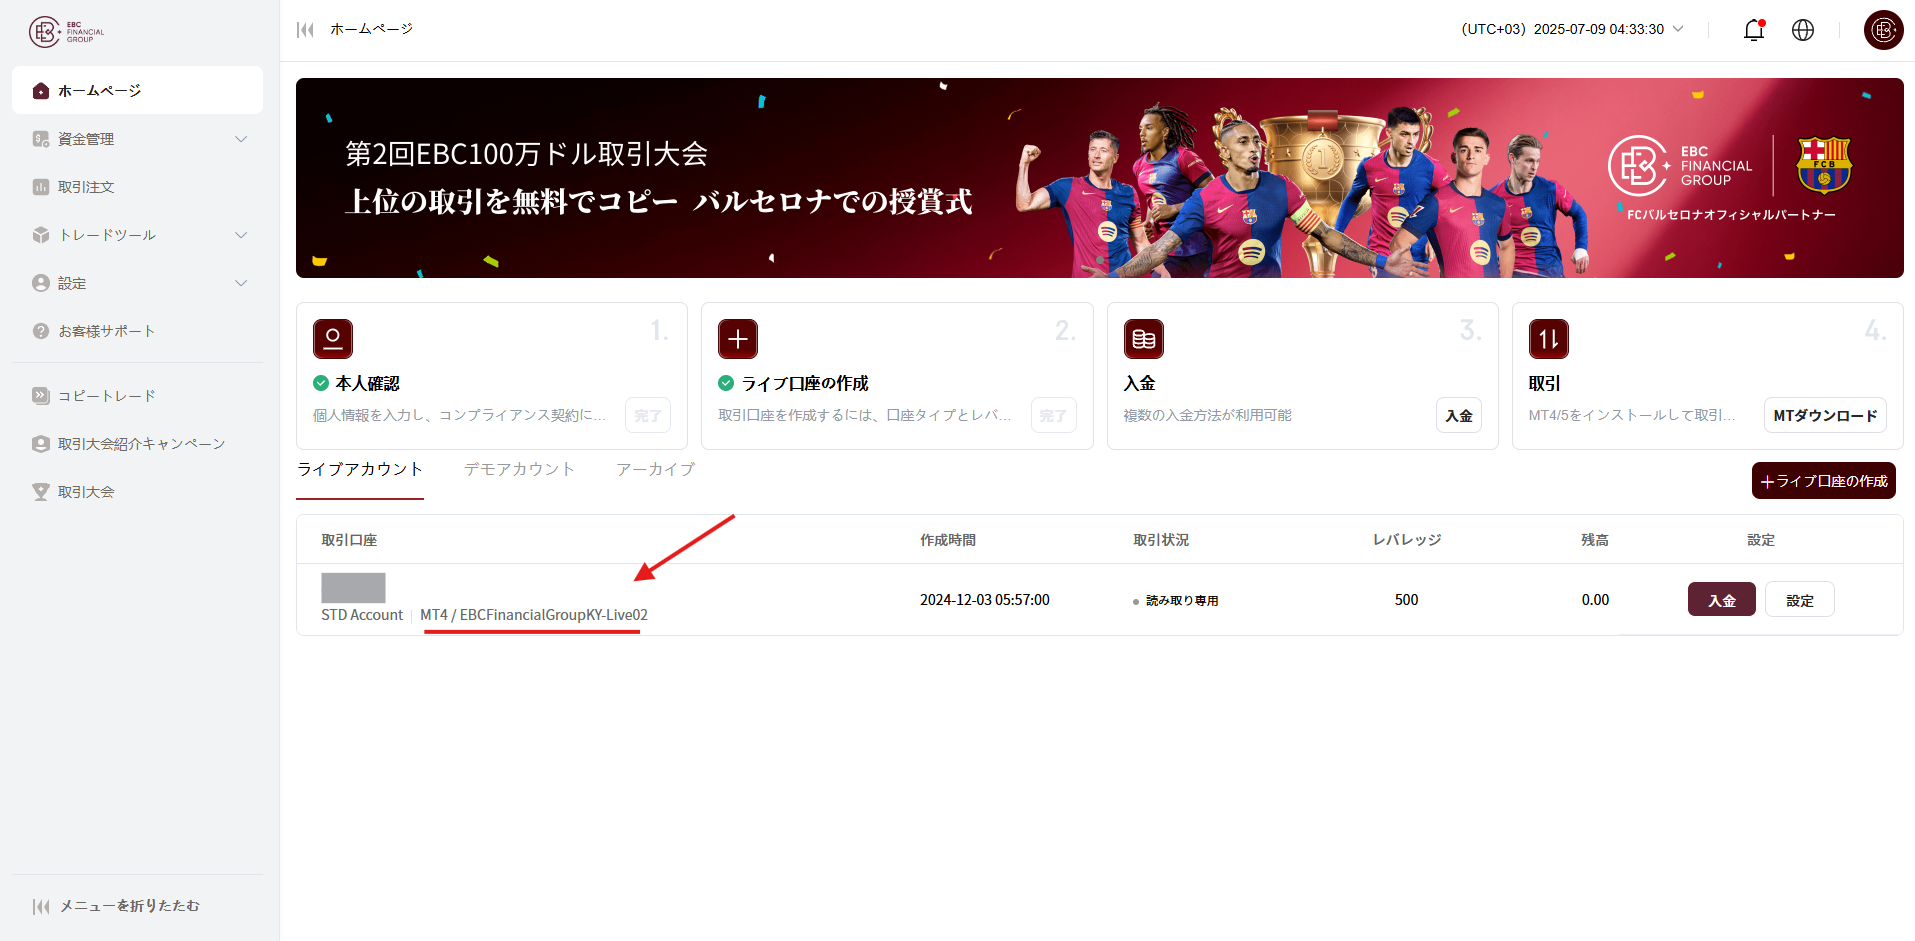Click the コピートレード icon
Image resolution: width=1915 pixels, height=941 pixels.
coord(41,396)
